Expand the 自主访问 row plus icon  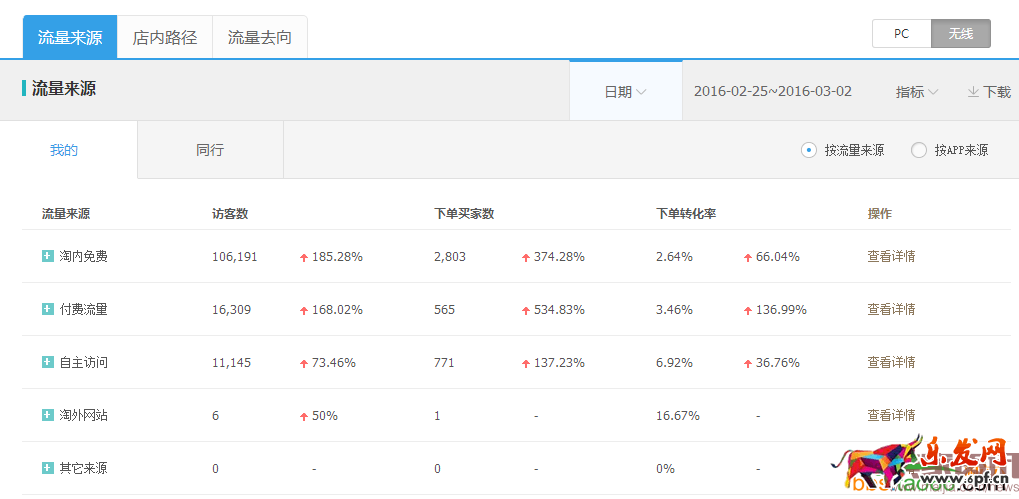(x=47, y=362)
